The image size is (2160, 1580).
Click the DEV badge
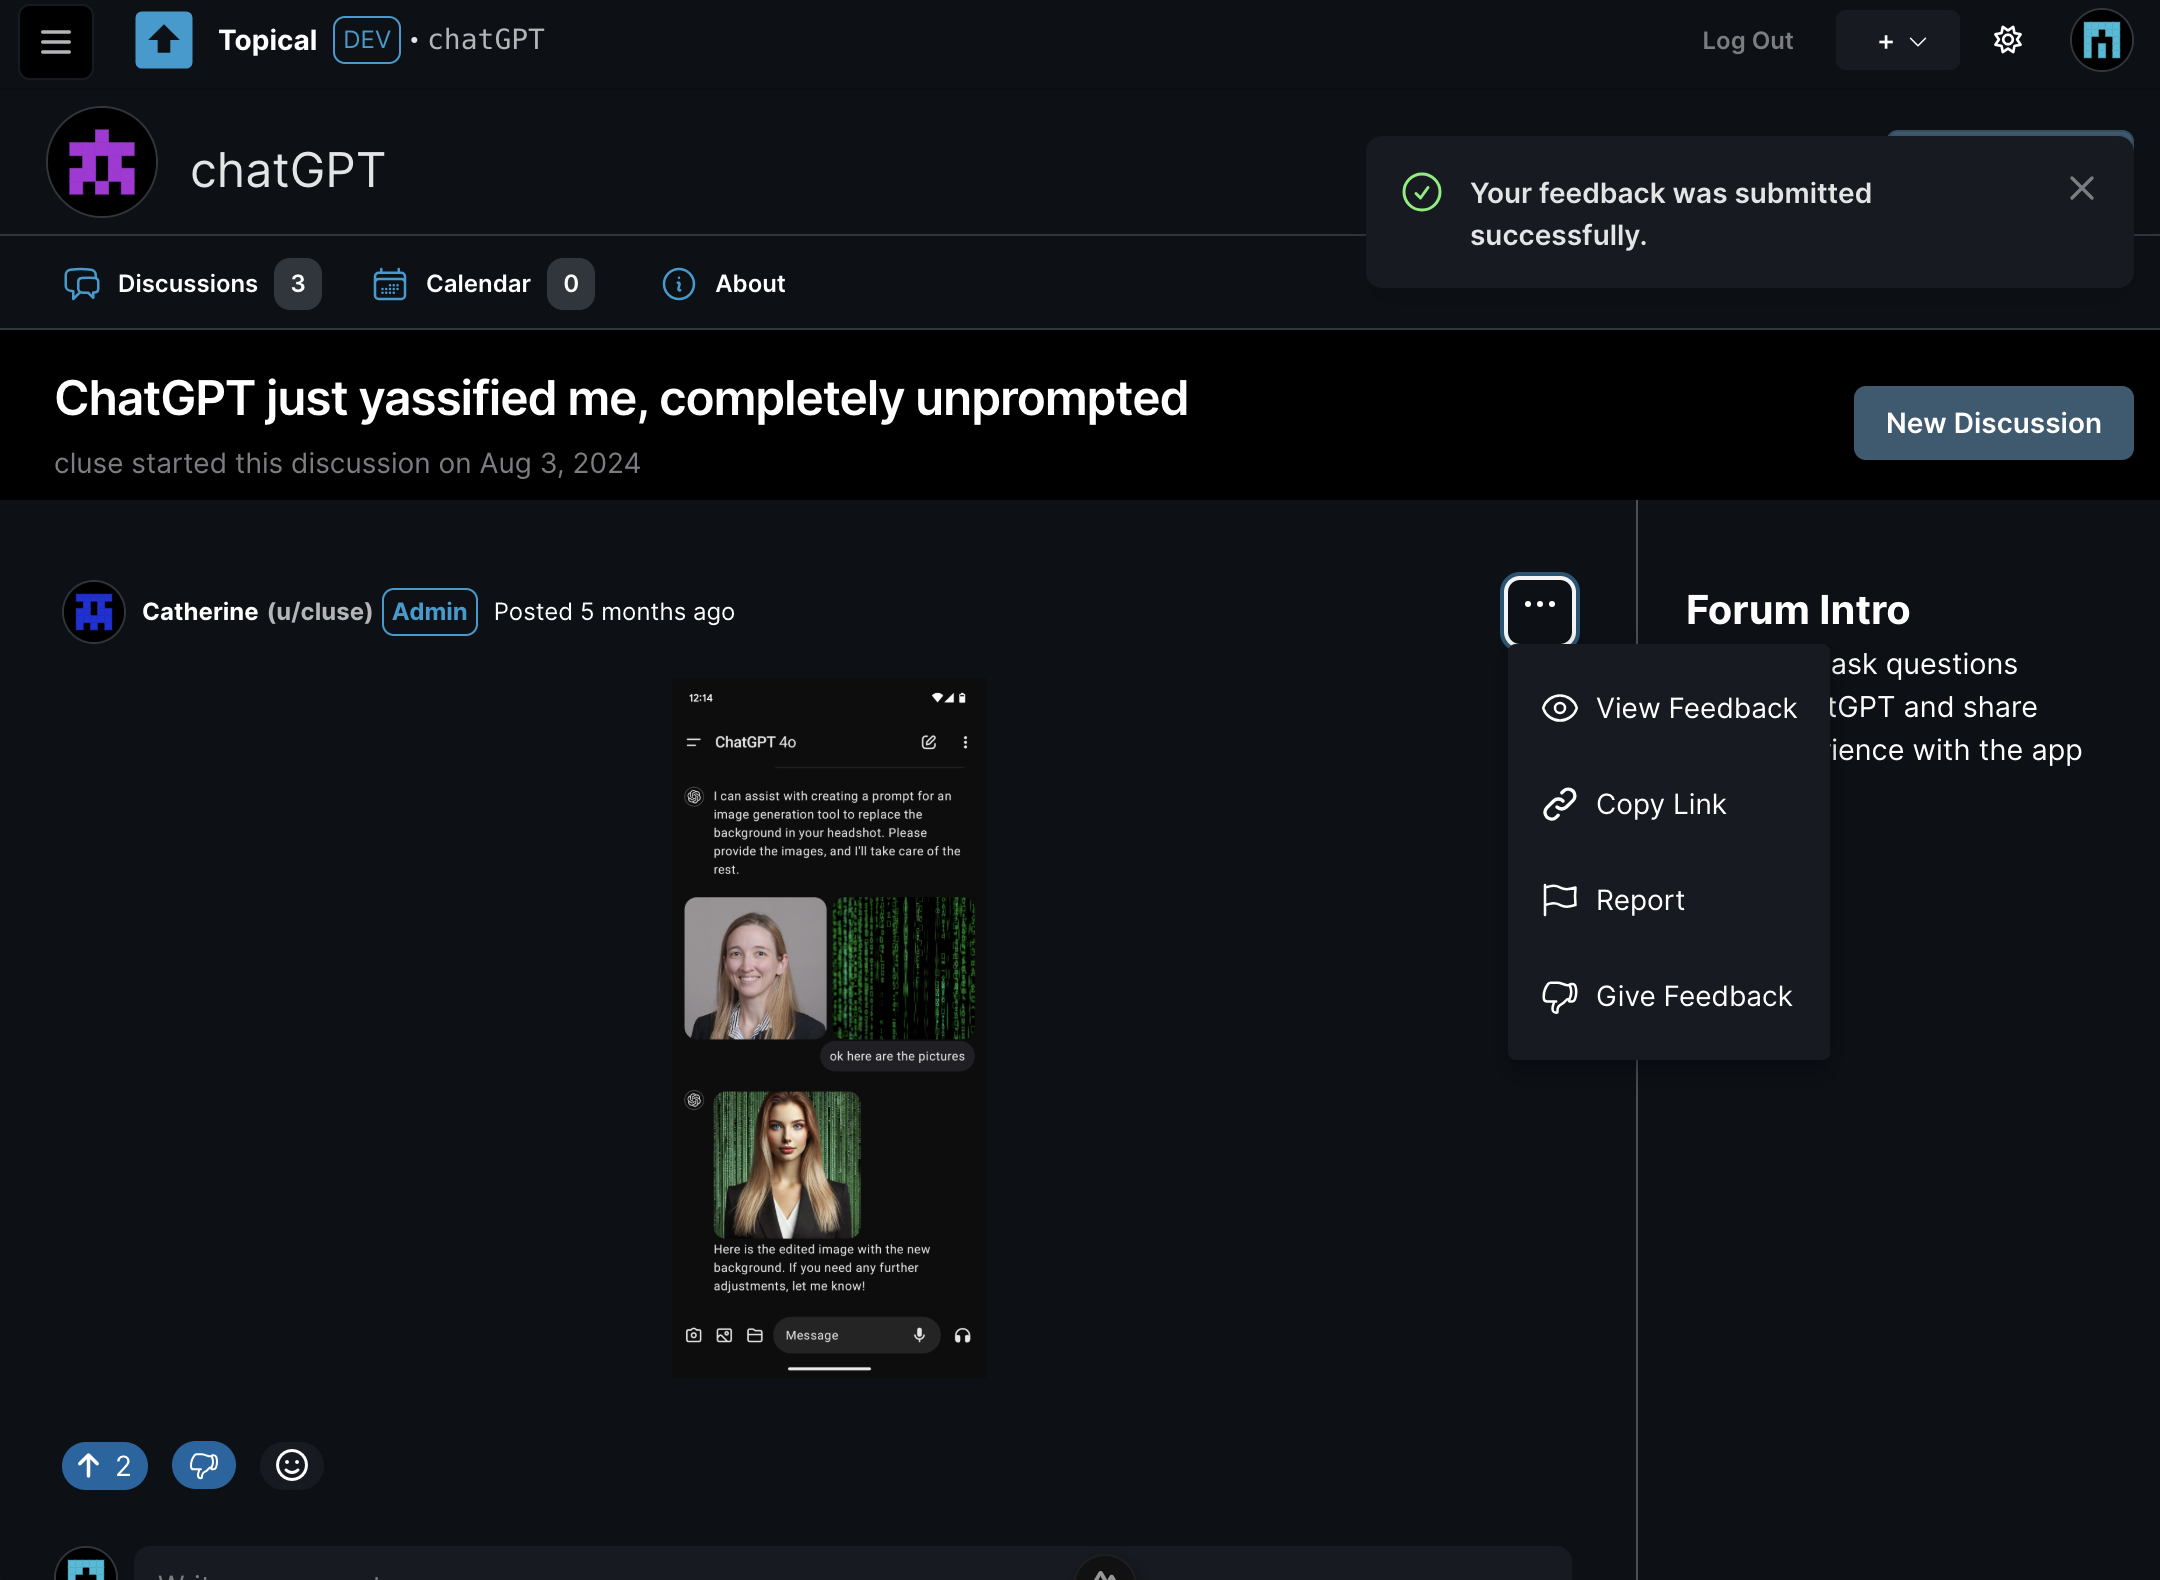[367, 40]
